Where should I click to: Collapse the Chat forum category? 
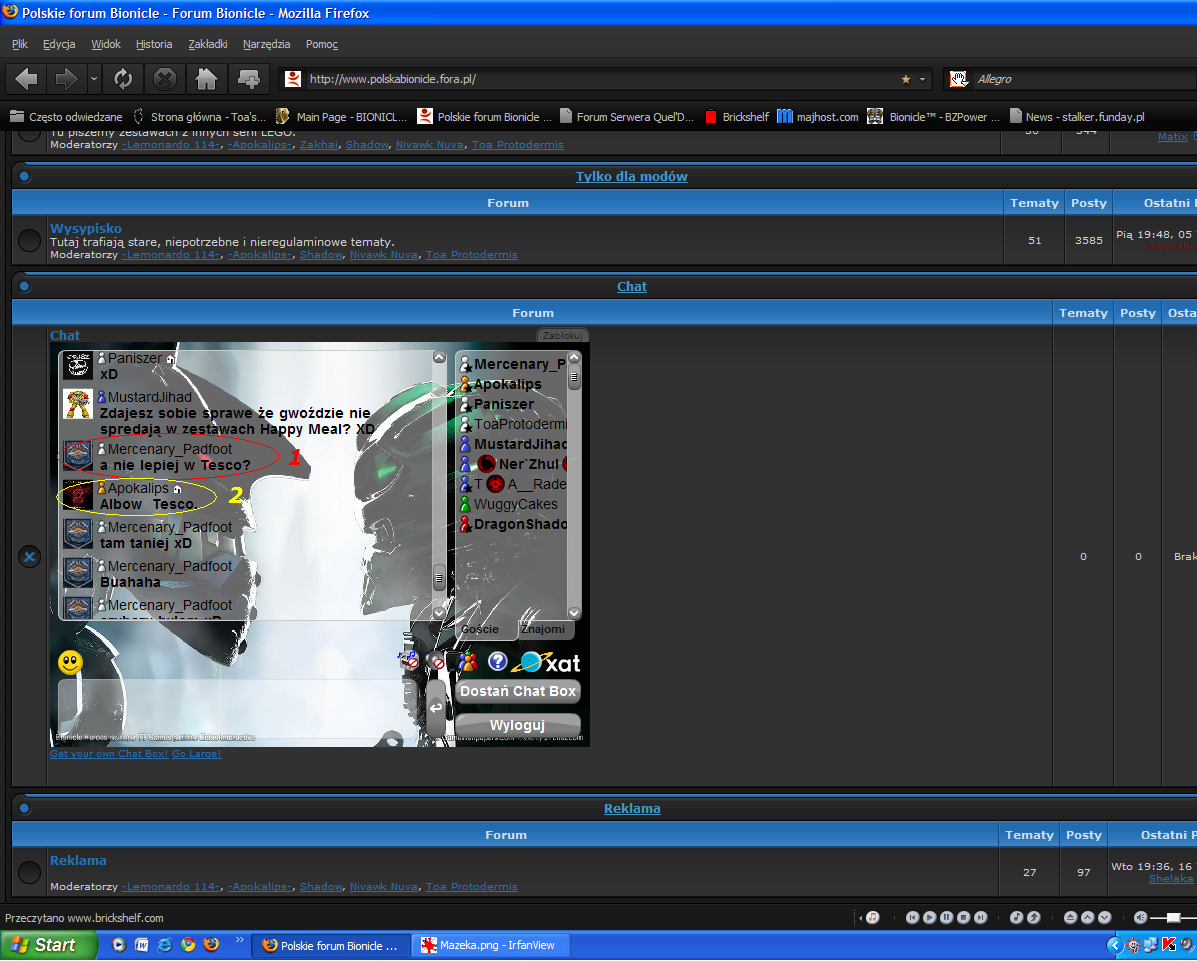pos(25,287)
